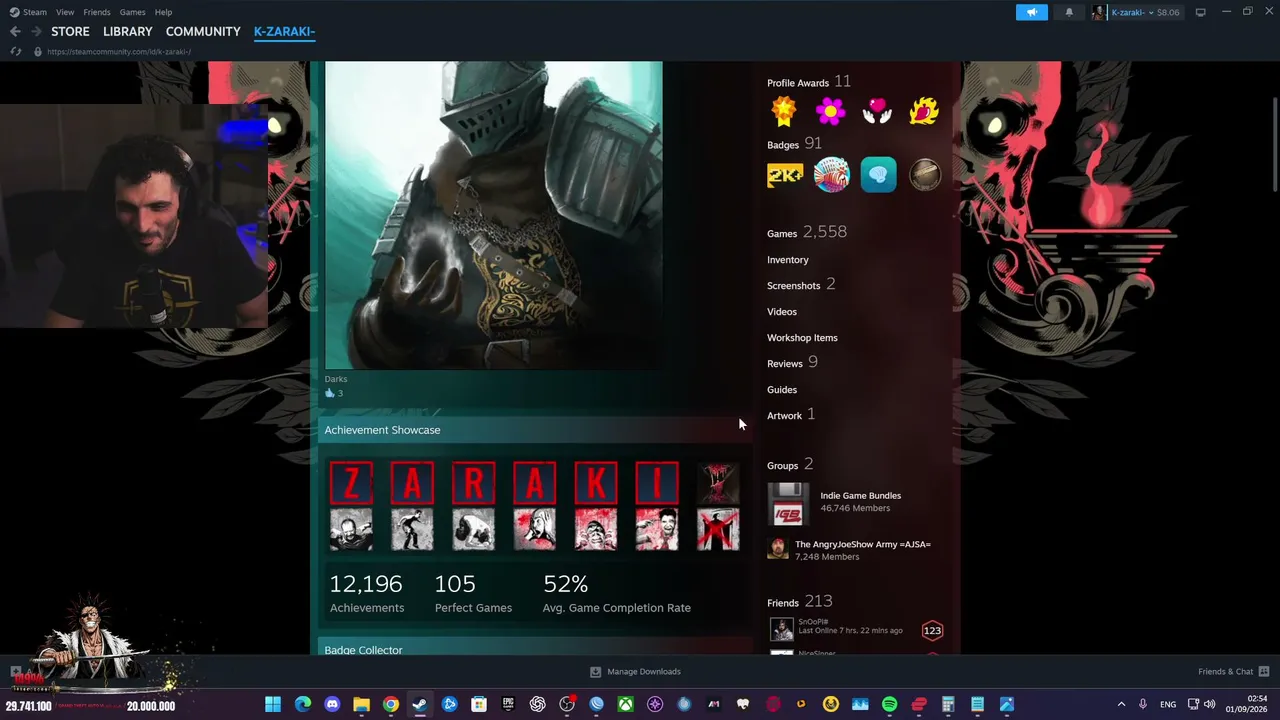Click the forward navigation arrow
Viewport: 1280px width, 720px height.
click(x=36, y=31)
